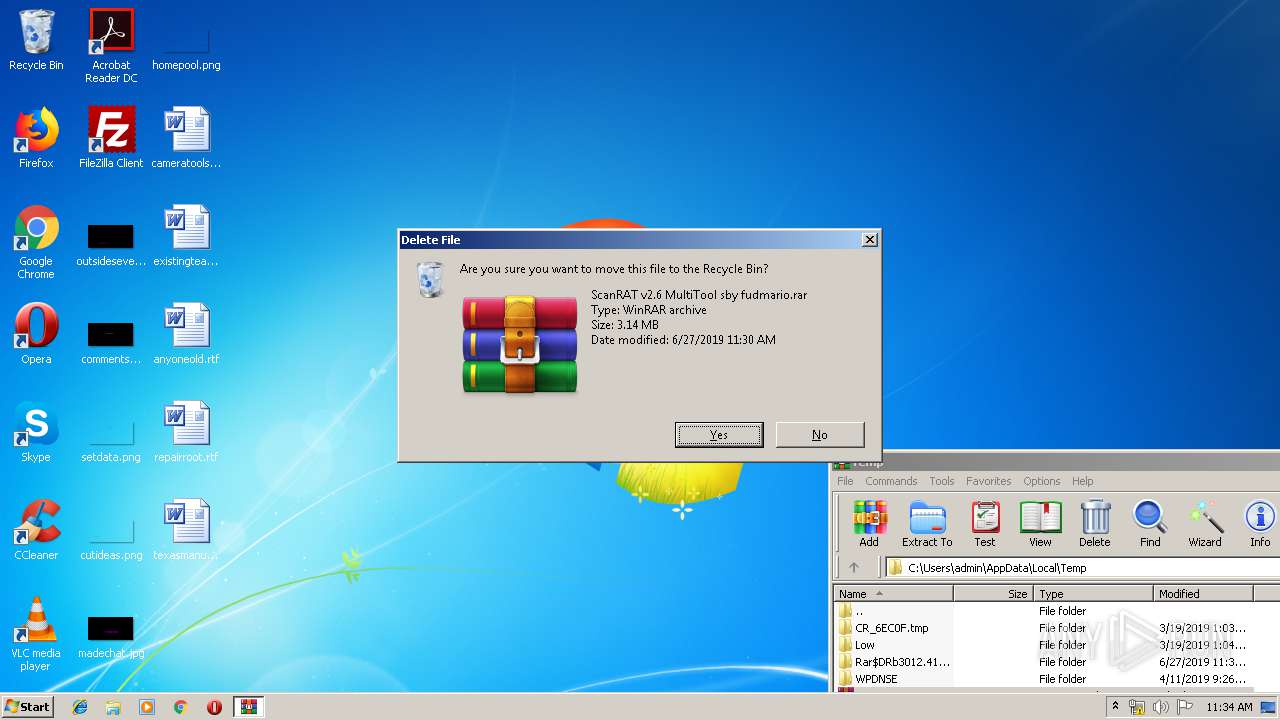1280x720 pixels.
Task: Select the FileZilla Client desktop shortcut
Action: pos(111,138)
